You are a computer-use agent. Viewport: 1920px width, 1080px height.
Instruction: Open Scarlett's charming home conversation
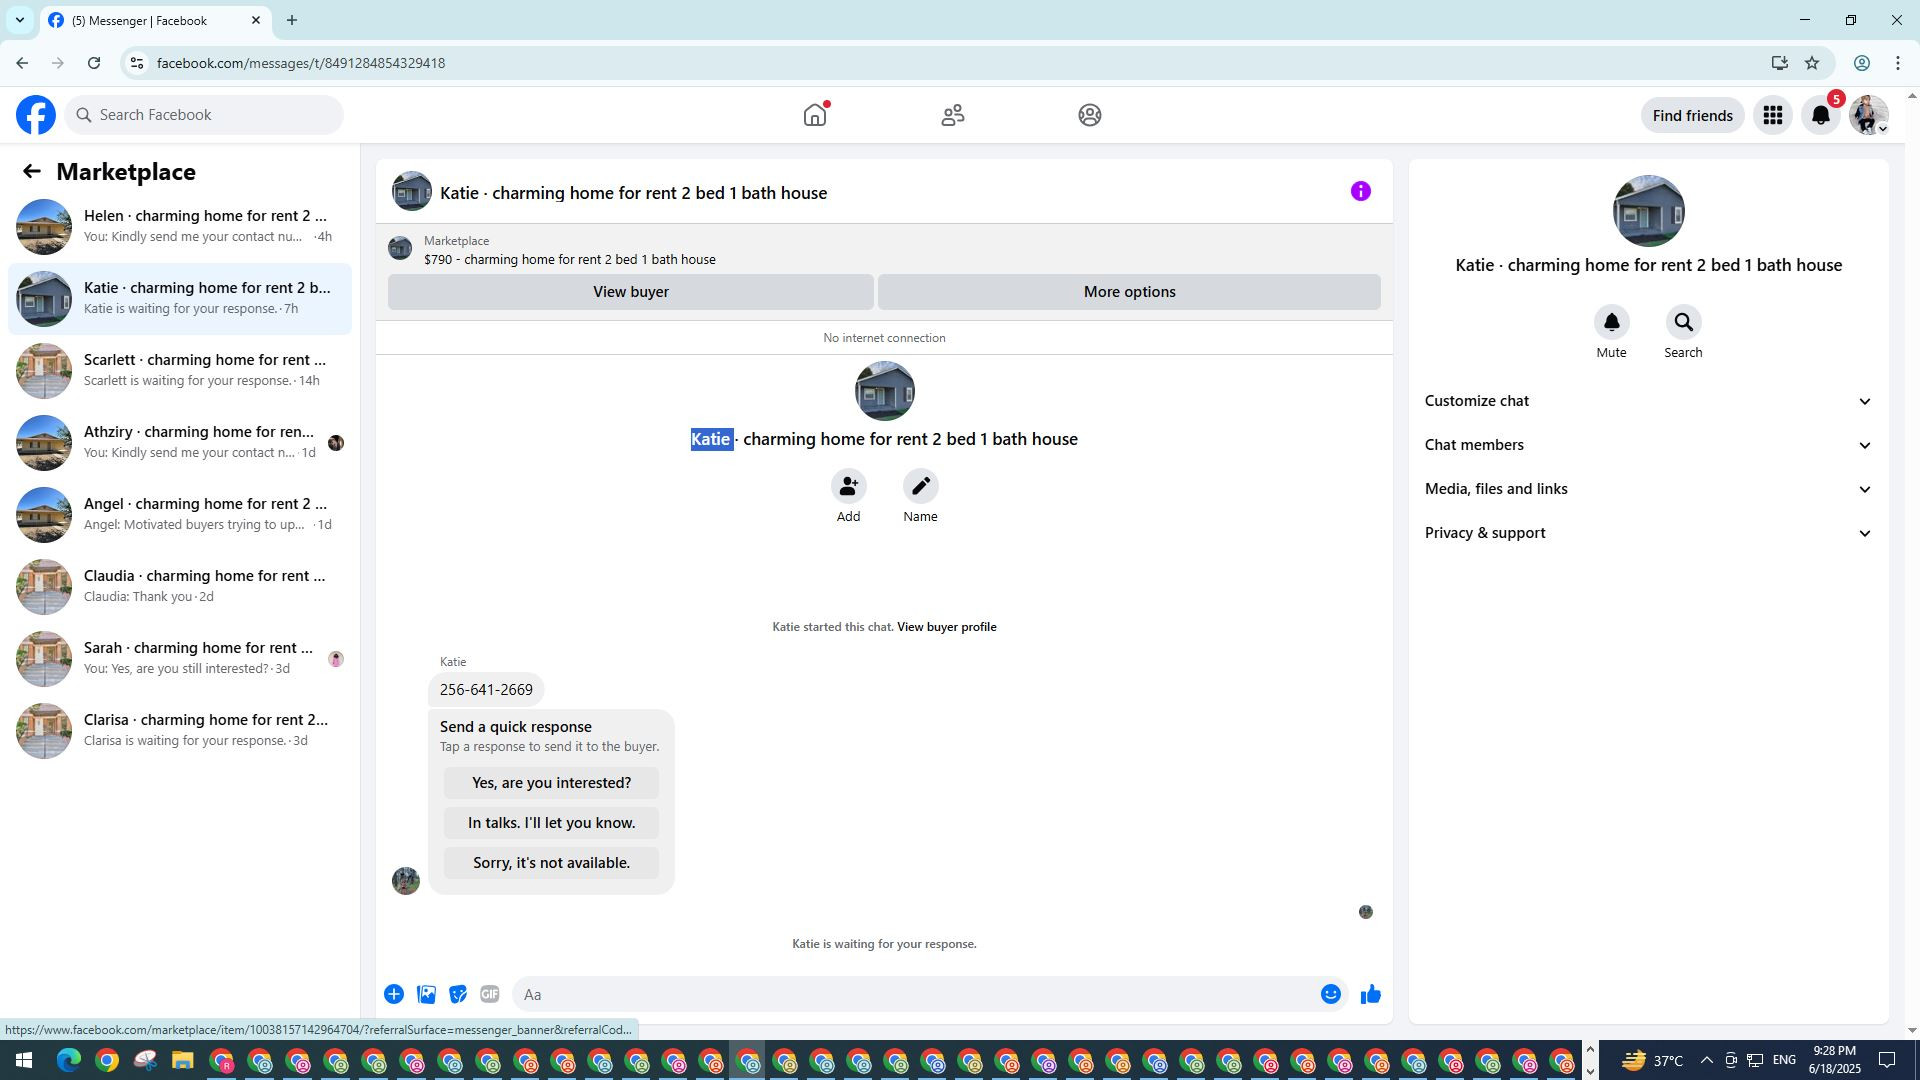click(x=180, y=370)
